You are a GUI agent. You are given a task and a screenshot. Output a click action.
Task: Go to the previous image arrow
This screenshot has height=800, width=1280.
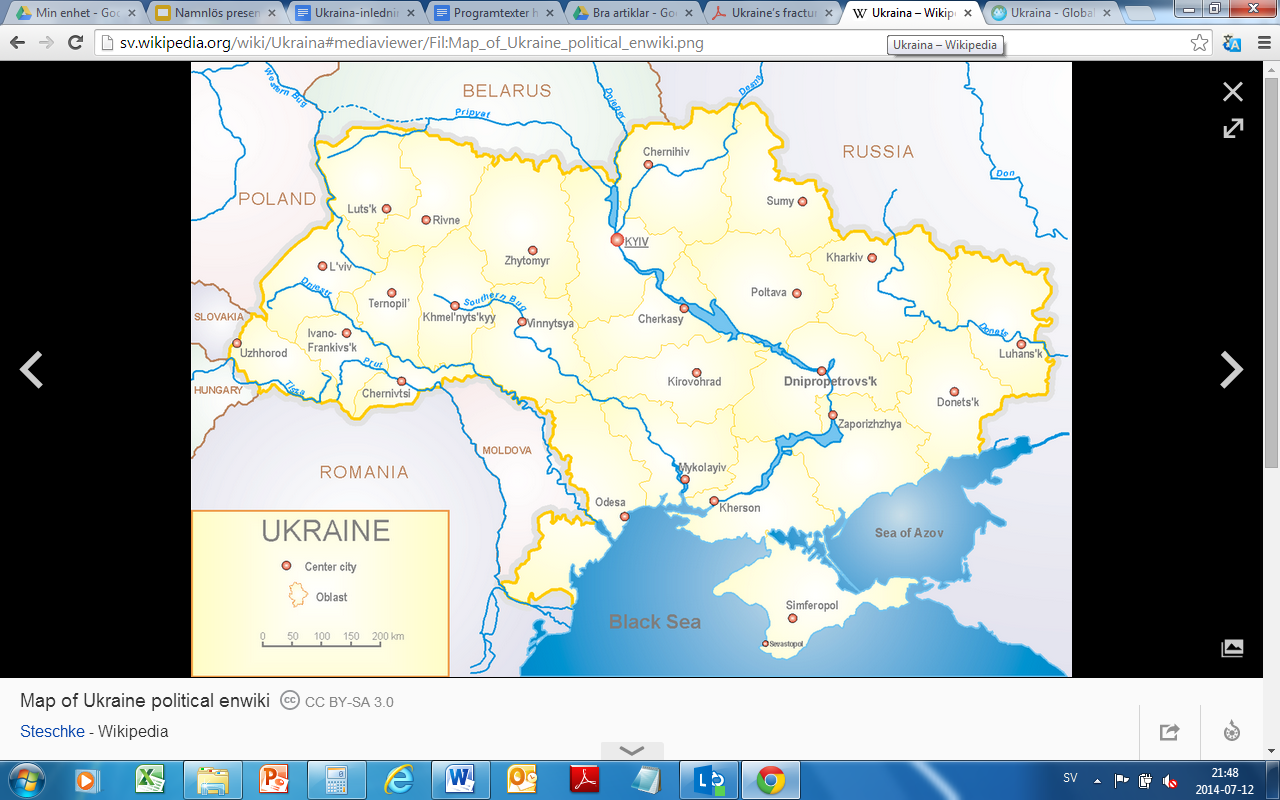tap(32, 370)
